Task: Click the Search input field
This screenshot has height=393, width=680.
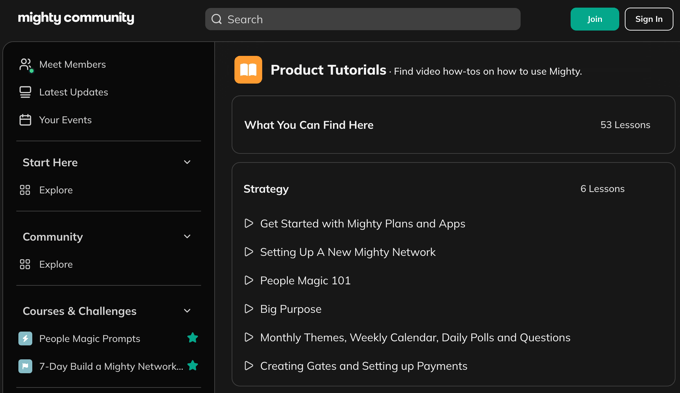Action: point(363,19)
